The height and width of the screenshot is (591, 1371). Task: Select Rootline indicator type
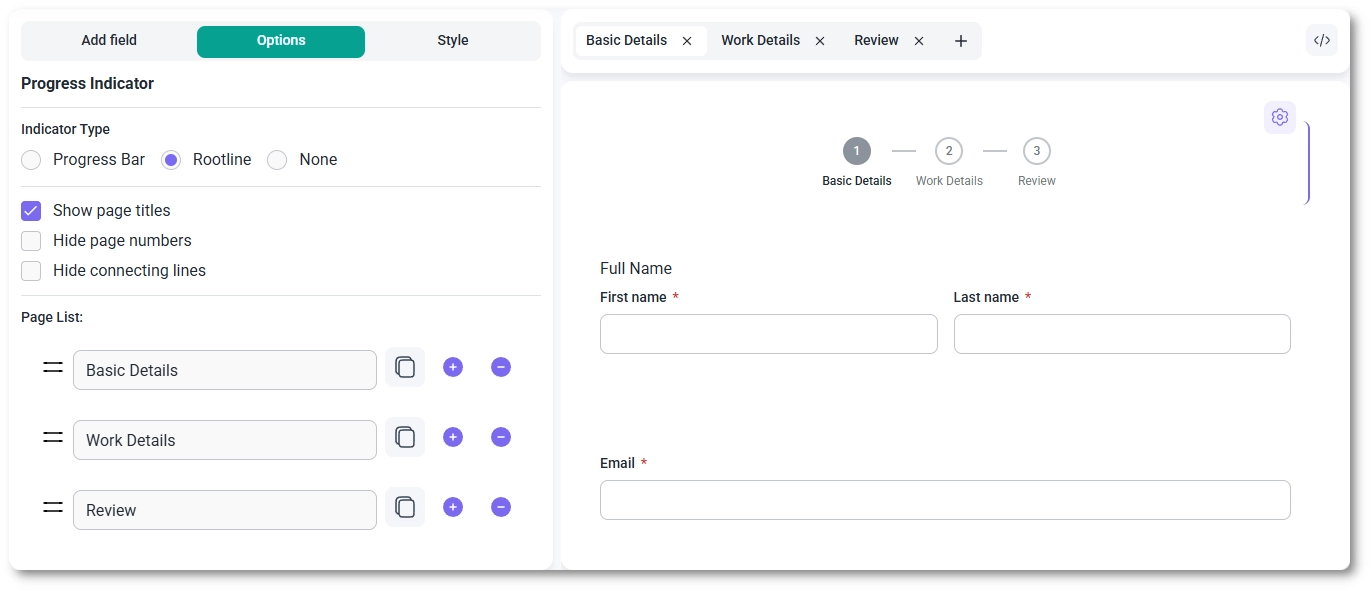(x=171, y=160)
